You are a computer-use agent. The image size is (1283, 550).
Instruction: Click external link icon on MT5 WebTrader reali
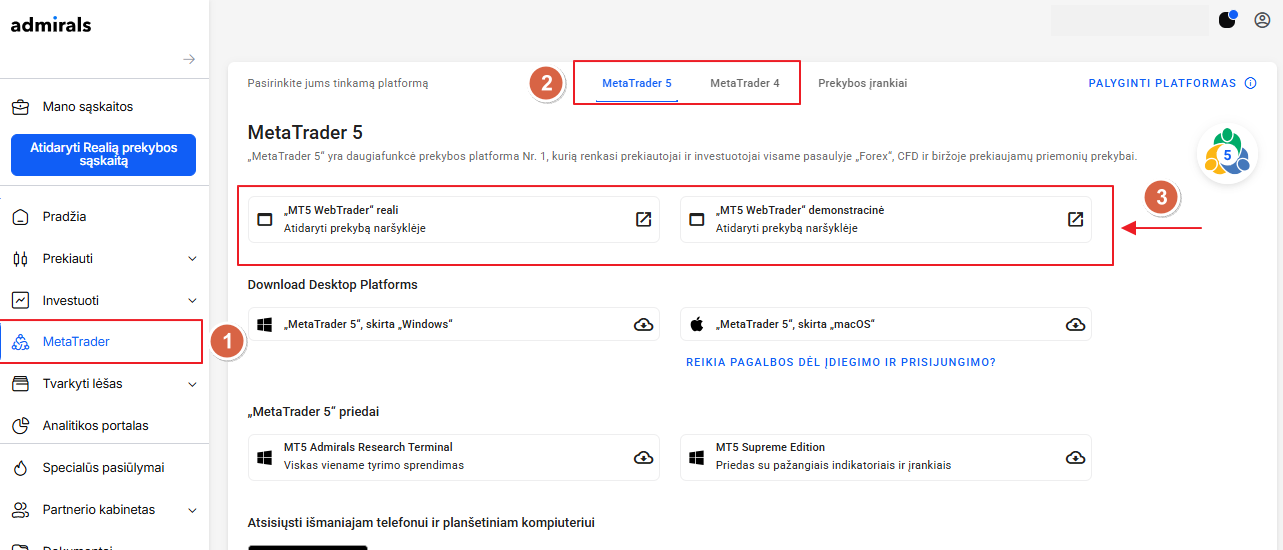[644, 220]
